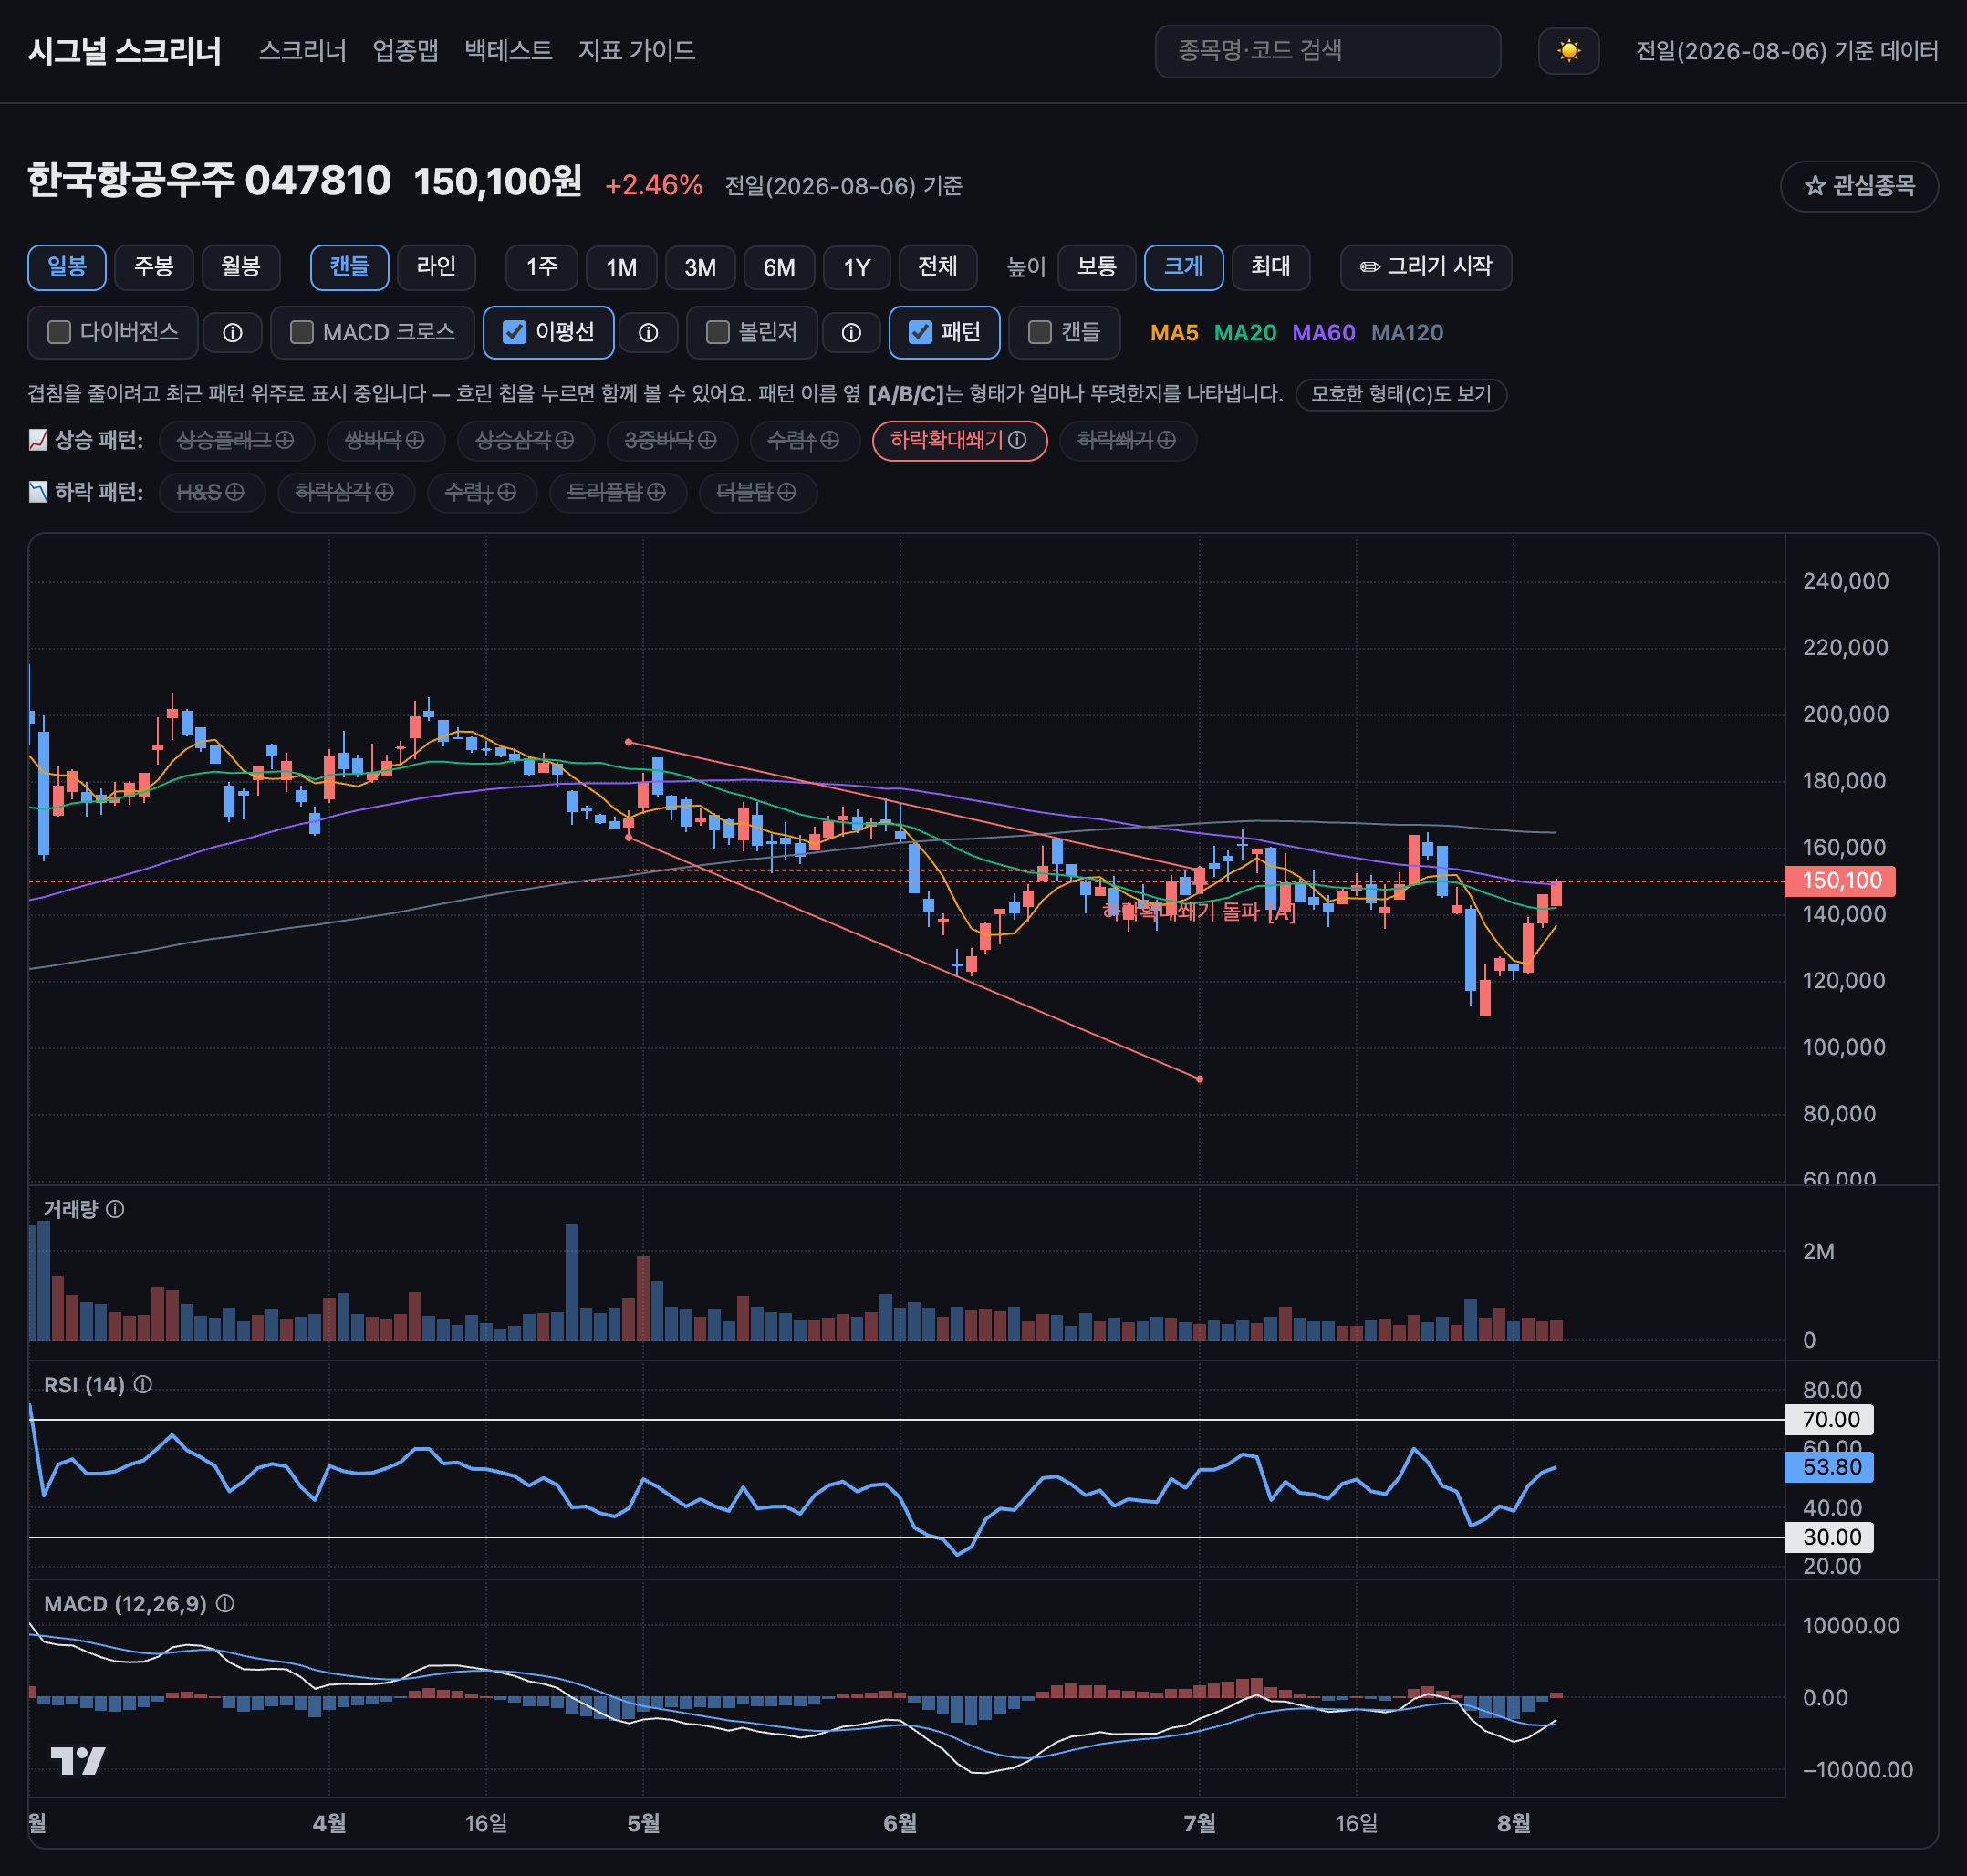Enable the 다이버전스 checkbox
This screenshot has height=1876, width=1967.
coord(59,332)
